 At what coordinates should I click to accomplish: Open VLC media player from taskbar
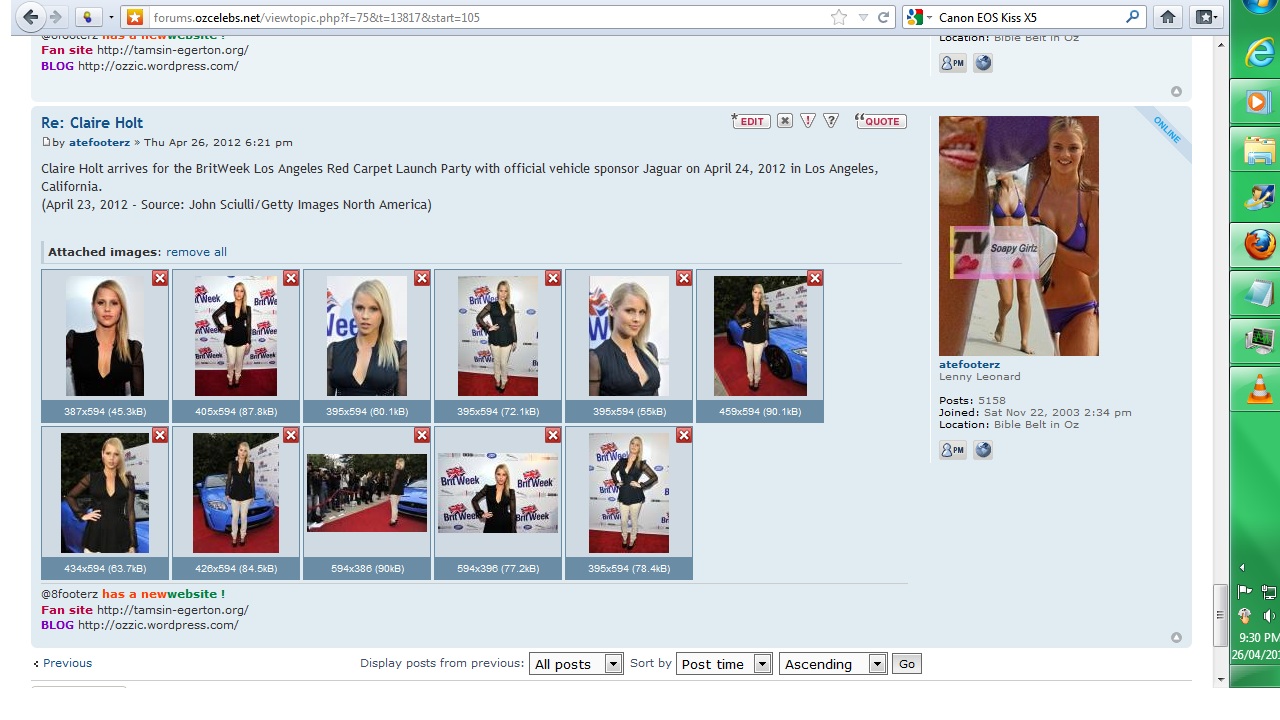[x=1258, y=390]
